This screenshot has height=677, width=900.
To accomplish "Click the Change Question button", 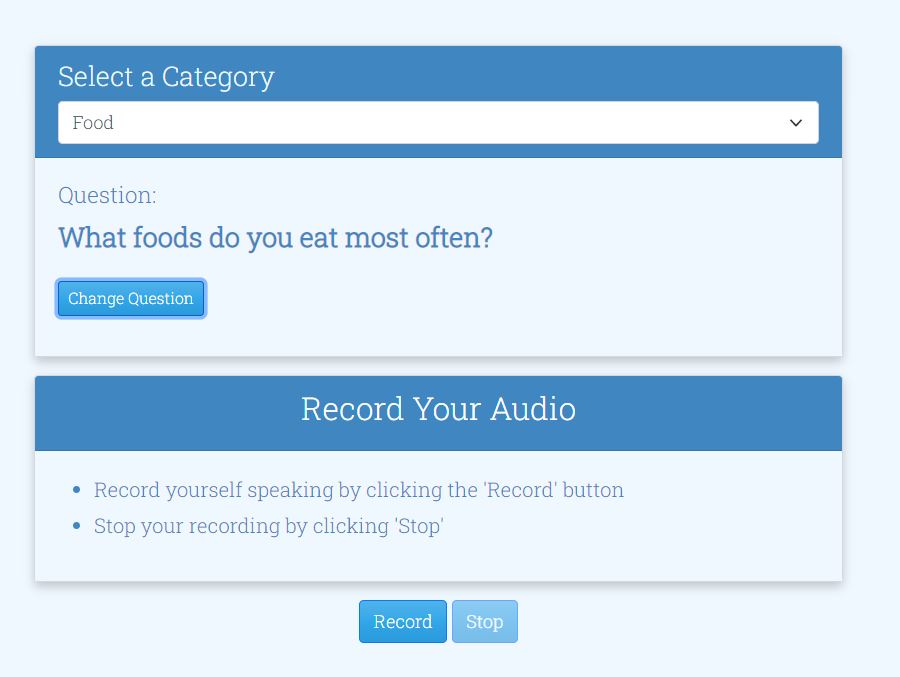I will (131, 299).
